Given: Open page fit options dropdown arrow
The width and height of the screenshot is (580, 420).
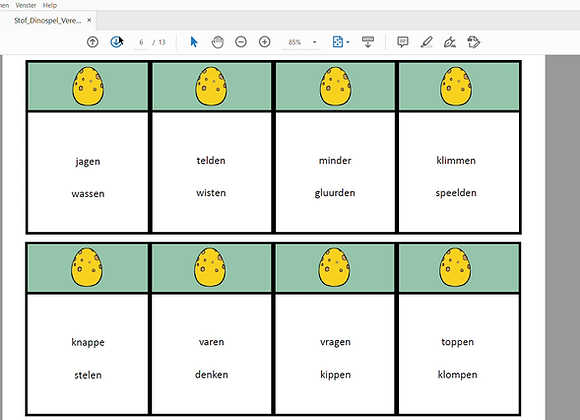Looking at the screenshot, I should (348, 42).
